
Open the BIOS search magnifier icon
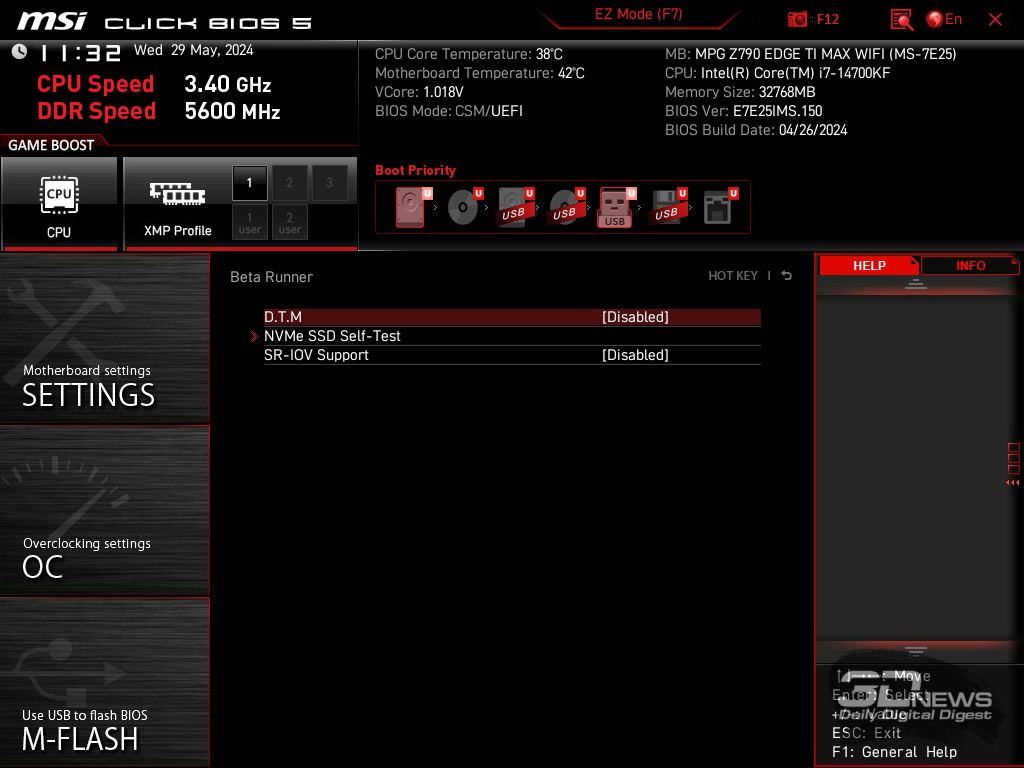(x=902, y=20)
